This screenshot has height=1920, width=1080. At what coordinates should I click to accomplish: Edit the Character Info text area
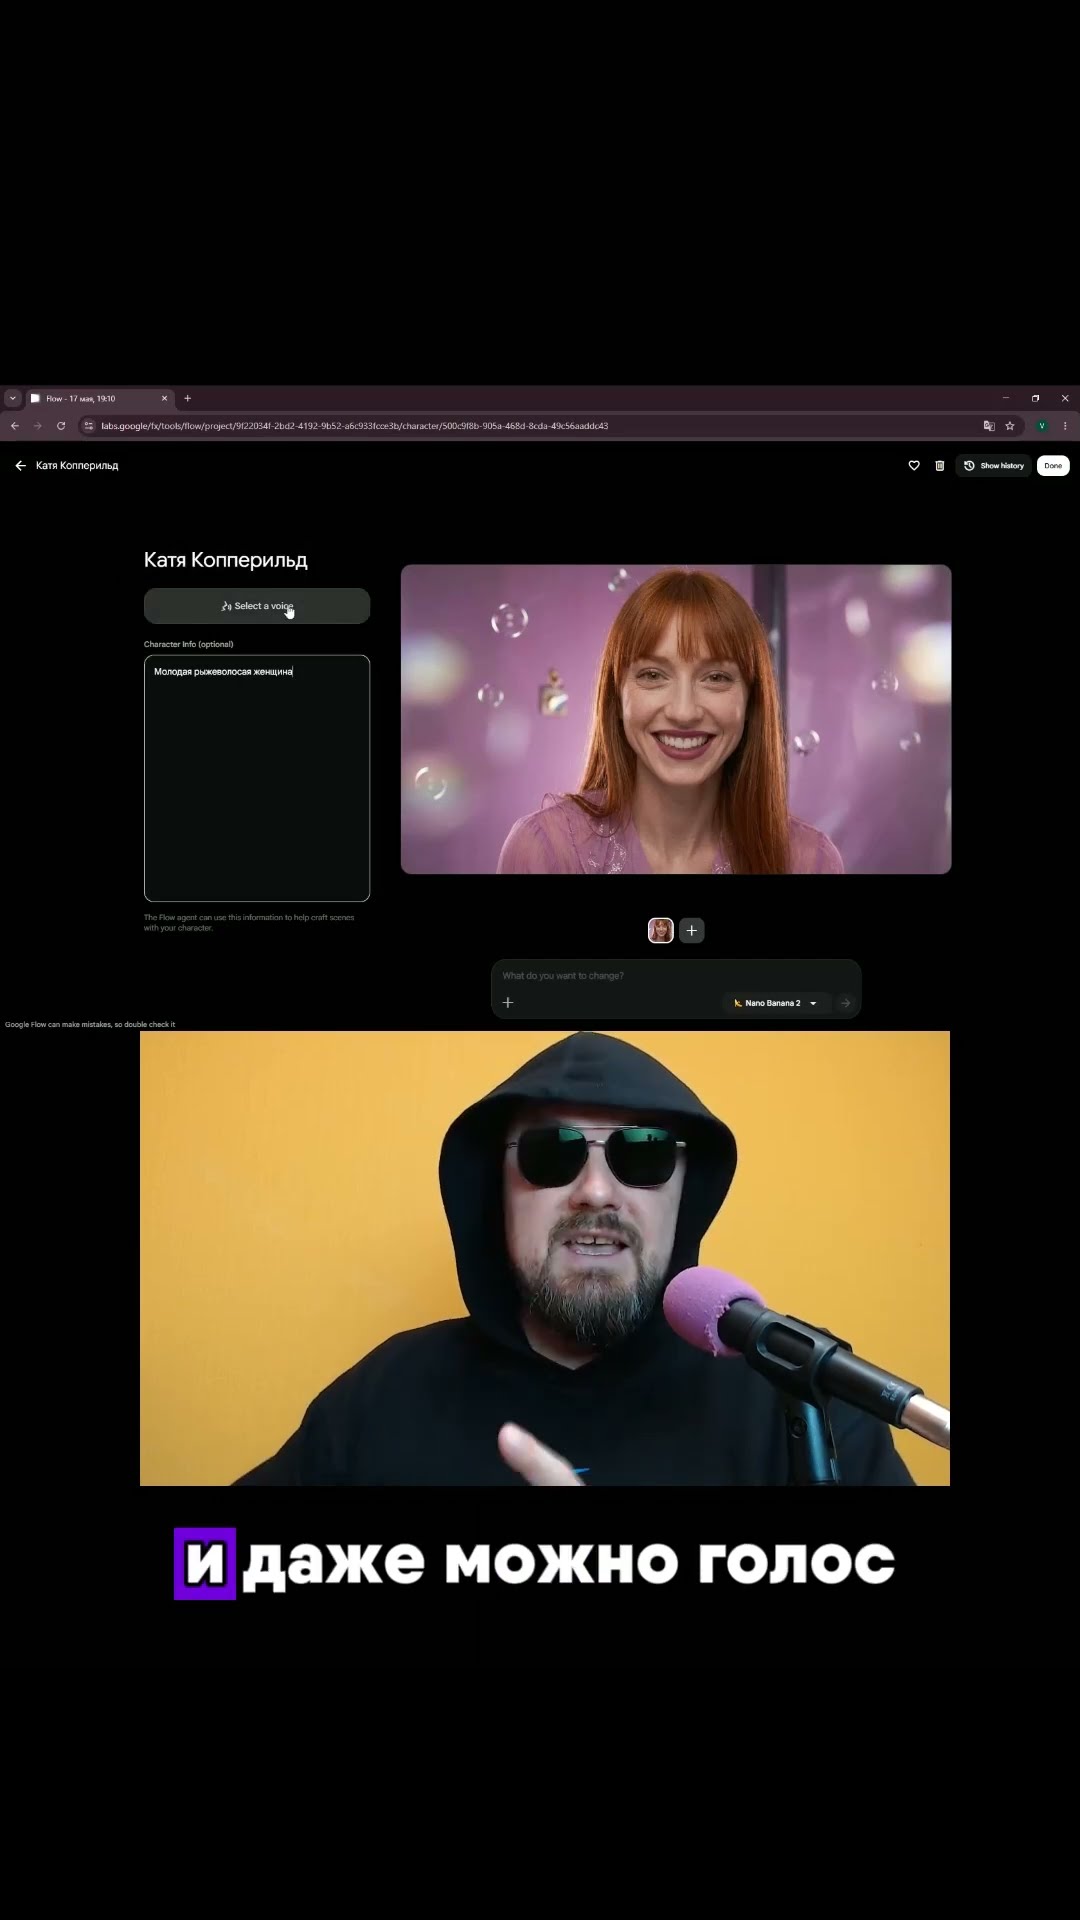[x=257, y=778]
